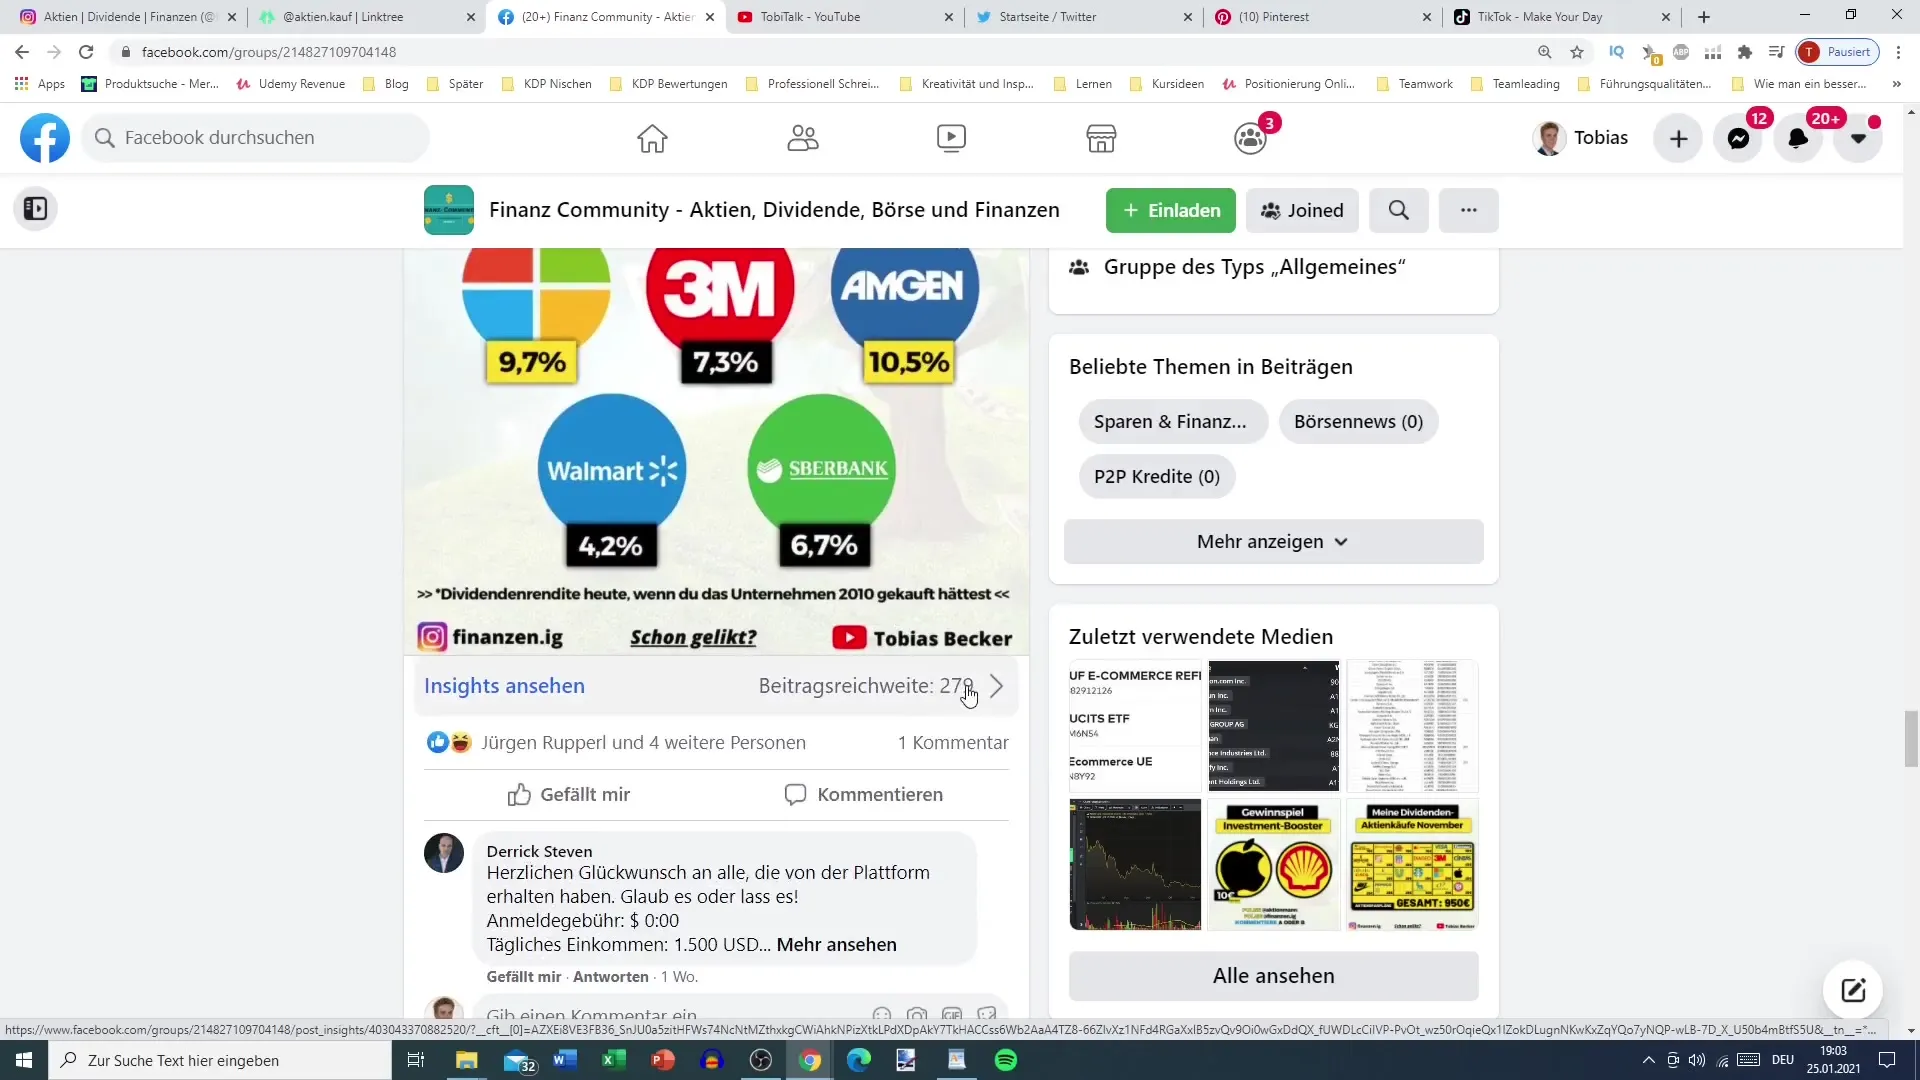Open the Joined membership dropdown
The width and height of the screenshot is (1920, 1080).
pos(1302,210)
